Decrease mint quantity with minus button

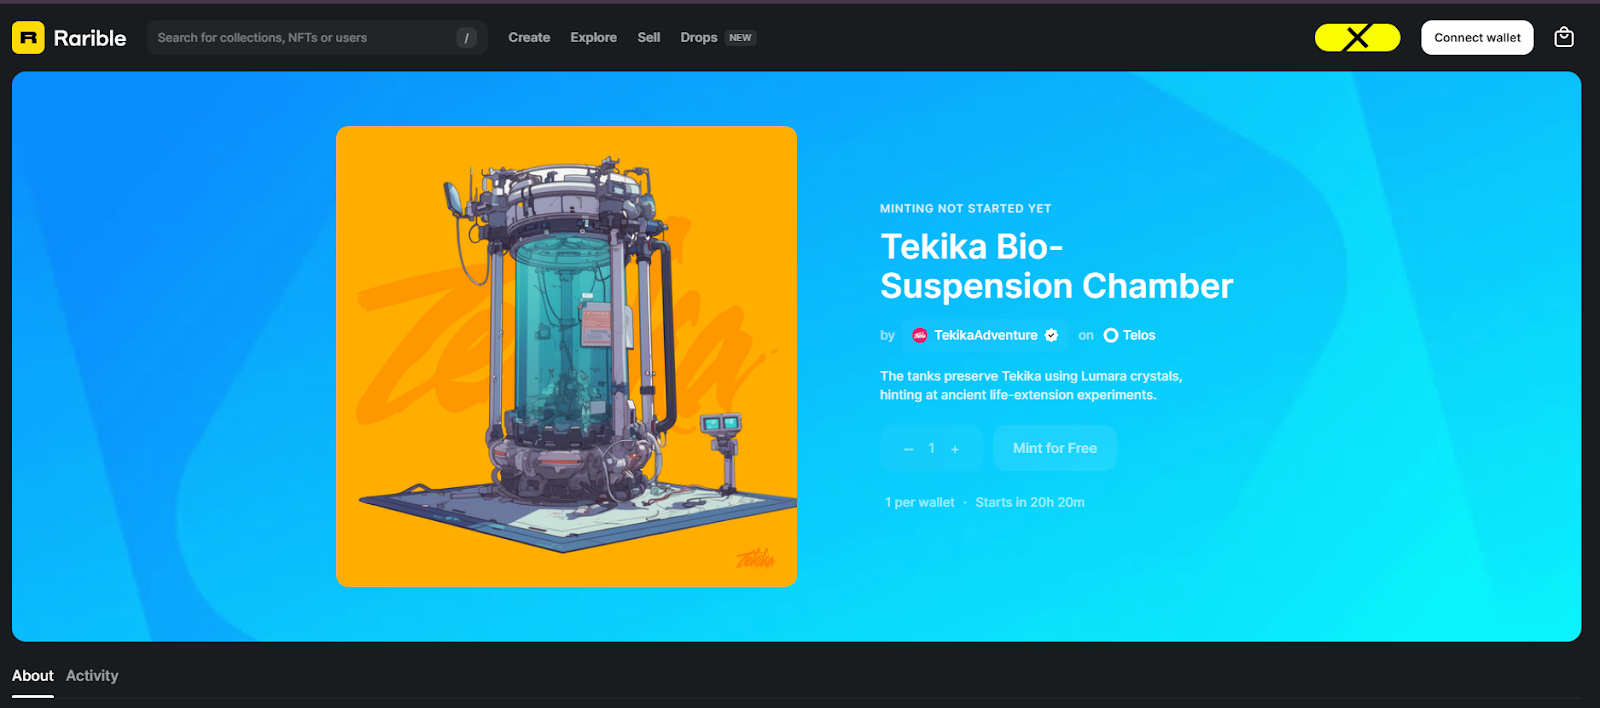coord(908,449)
